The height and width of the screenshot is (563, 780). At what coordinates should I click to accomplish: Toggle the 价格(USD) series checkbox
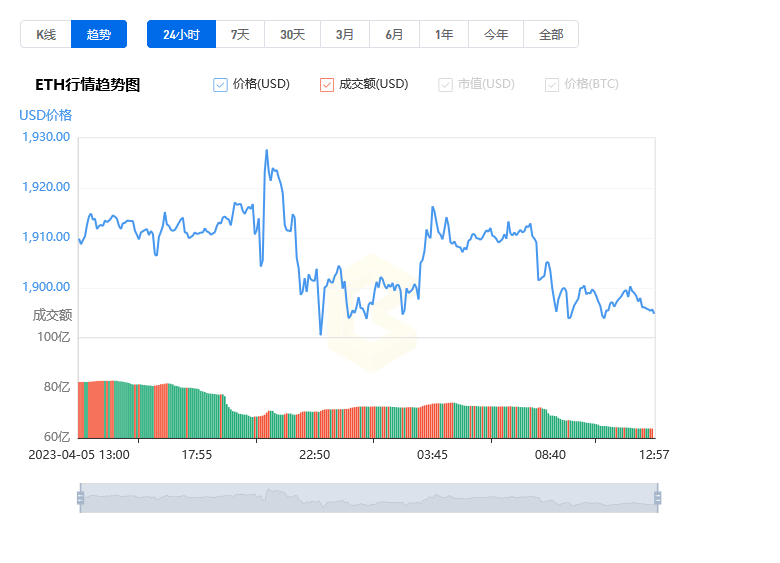(220, 85)
